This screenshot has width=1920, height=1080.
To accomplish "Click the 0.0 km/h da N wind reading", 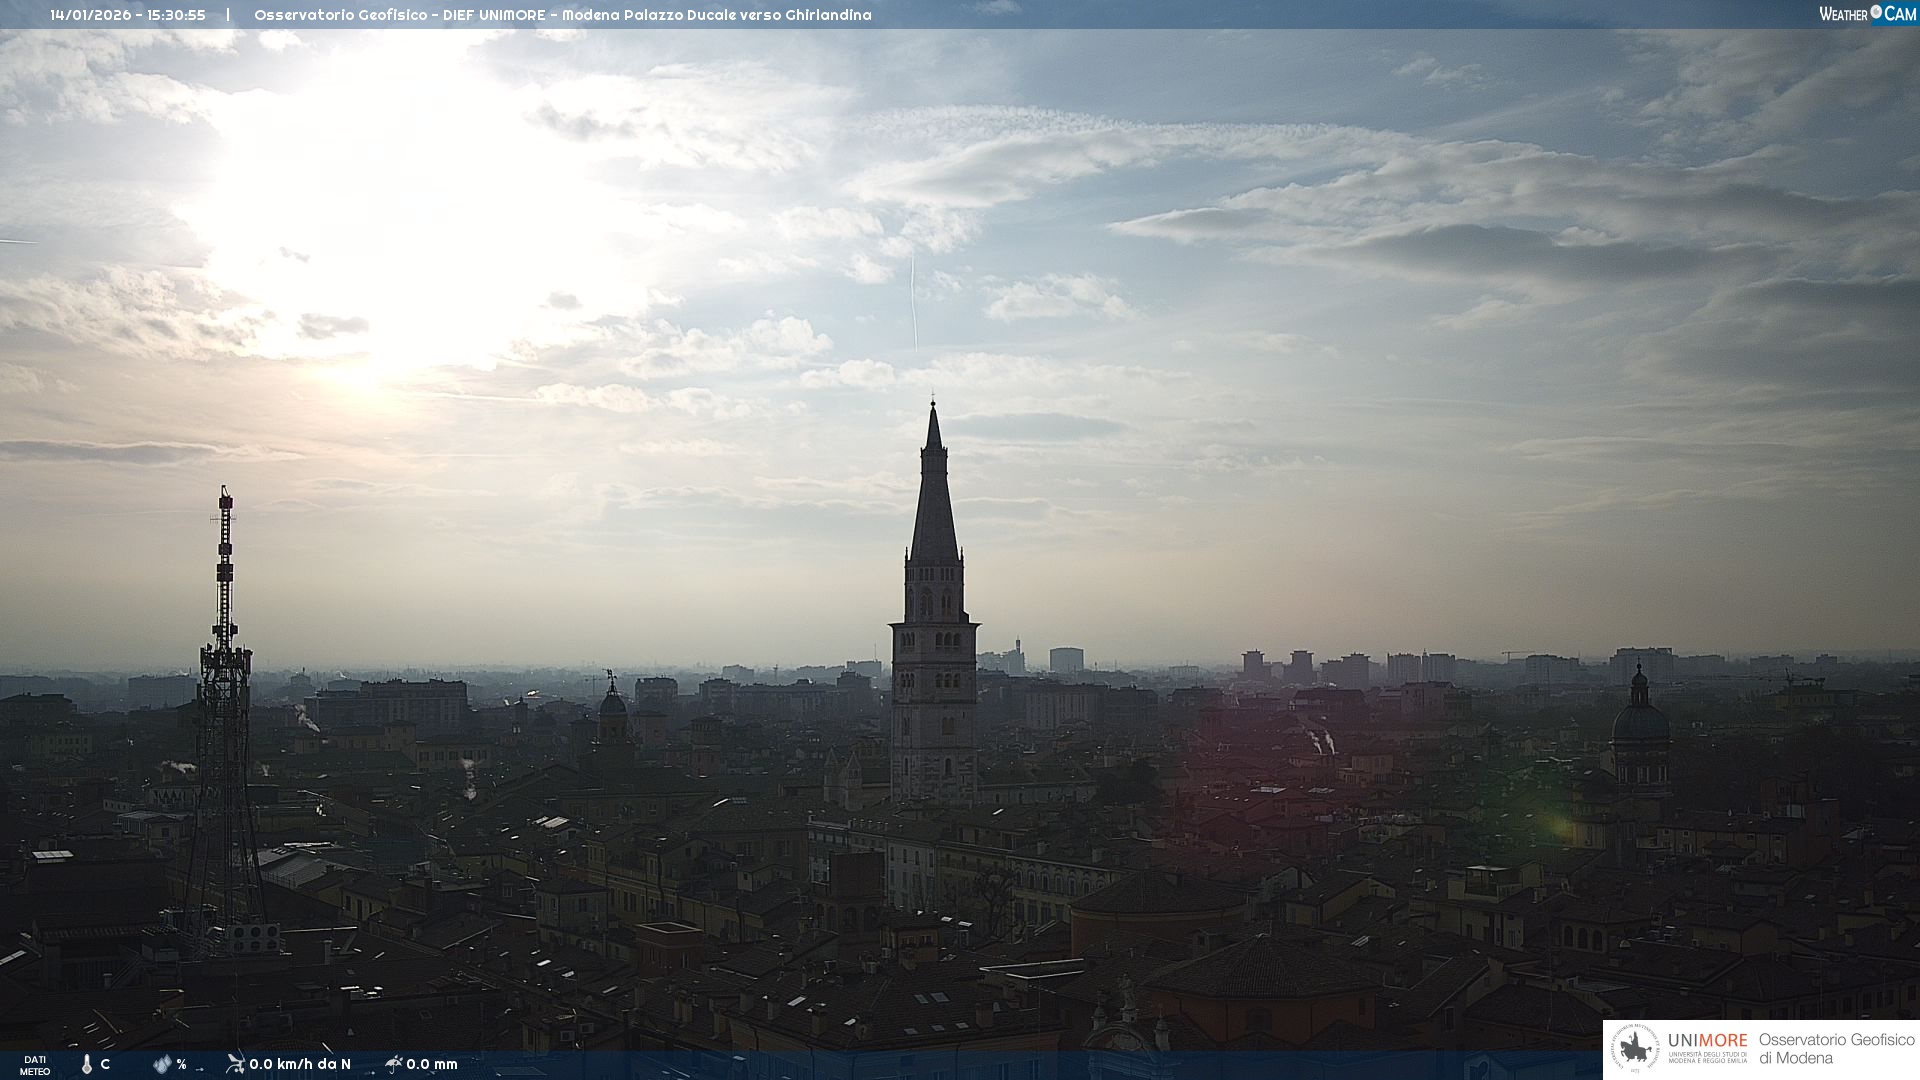I will point(300,1064).
